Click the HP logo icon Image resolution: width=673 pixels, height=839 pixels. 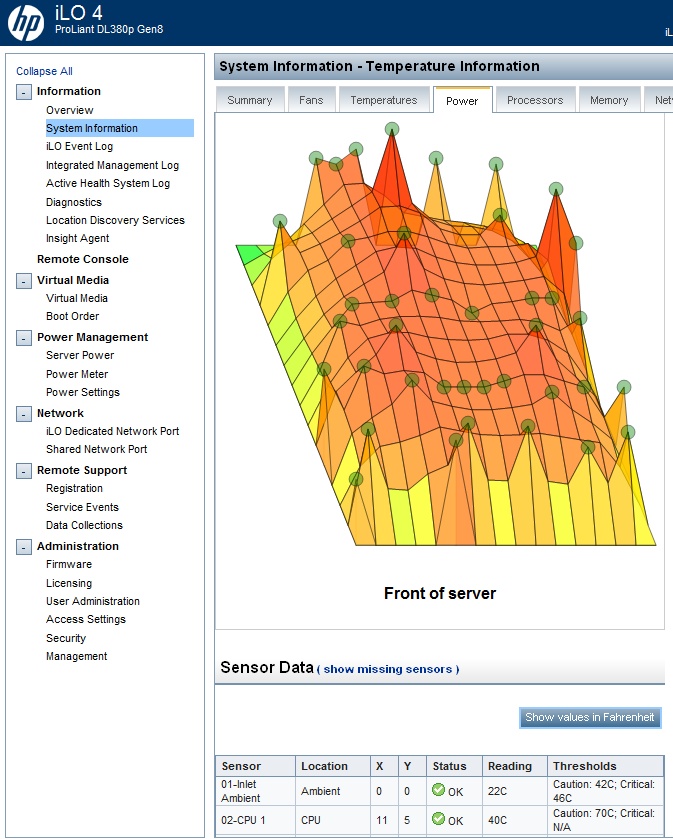point(26,23)
